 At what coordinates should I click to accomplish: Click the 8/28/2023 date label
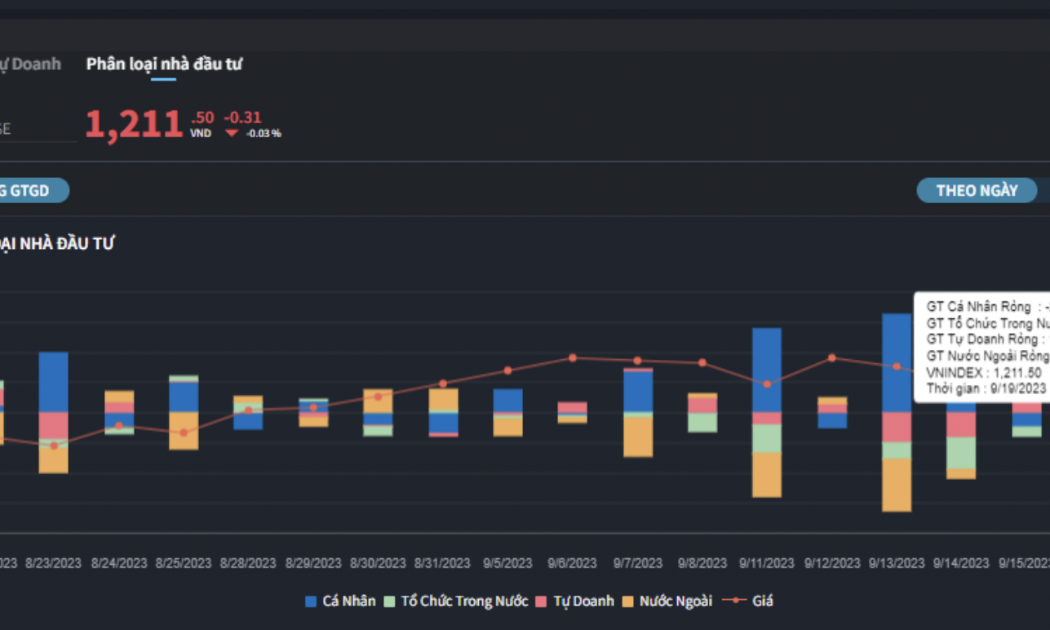(248, 564)
